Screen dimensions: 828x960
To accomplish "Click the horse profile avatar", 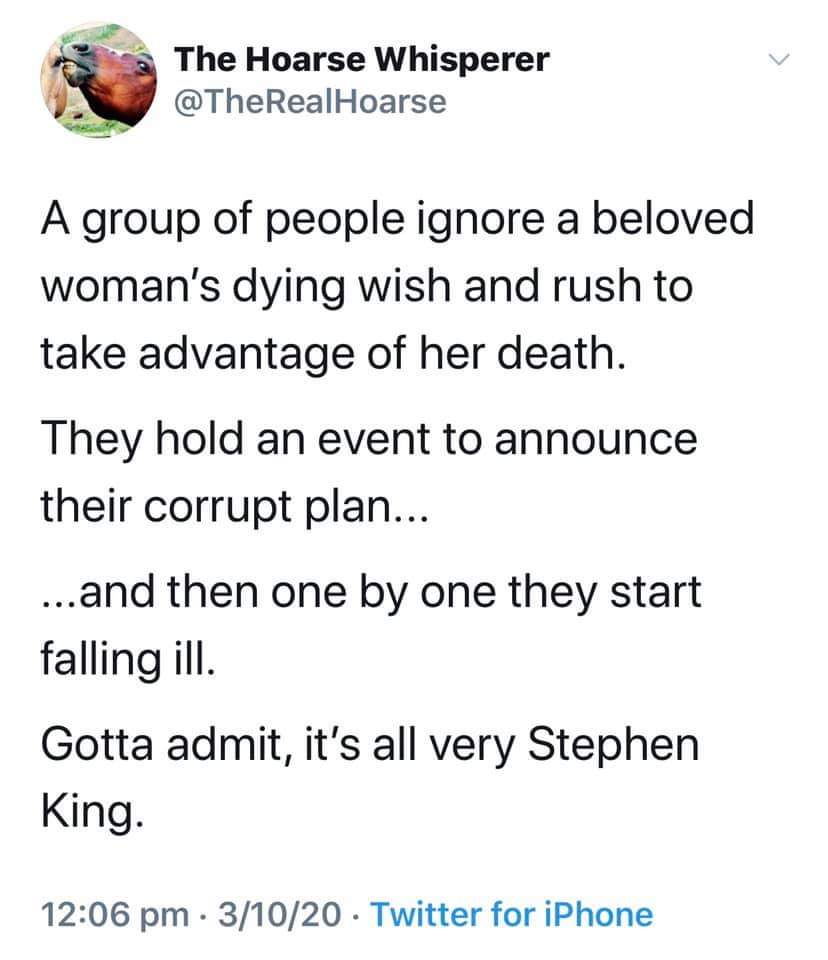I will (x=98, y=81).
